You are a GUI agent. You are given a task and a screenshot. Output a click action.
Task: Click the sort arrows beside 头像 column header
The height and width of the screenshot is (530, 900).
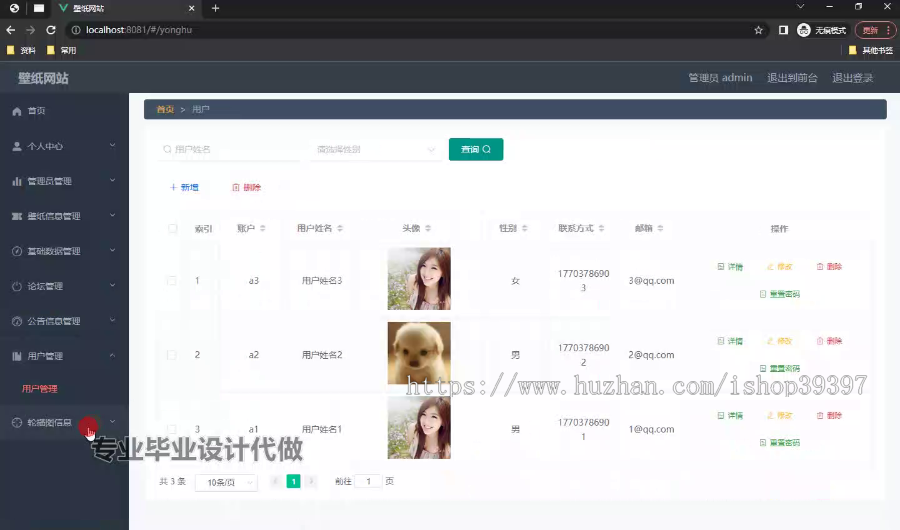click(x=428, y=229)
